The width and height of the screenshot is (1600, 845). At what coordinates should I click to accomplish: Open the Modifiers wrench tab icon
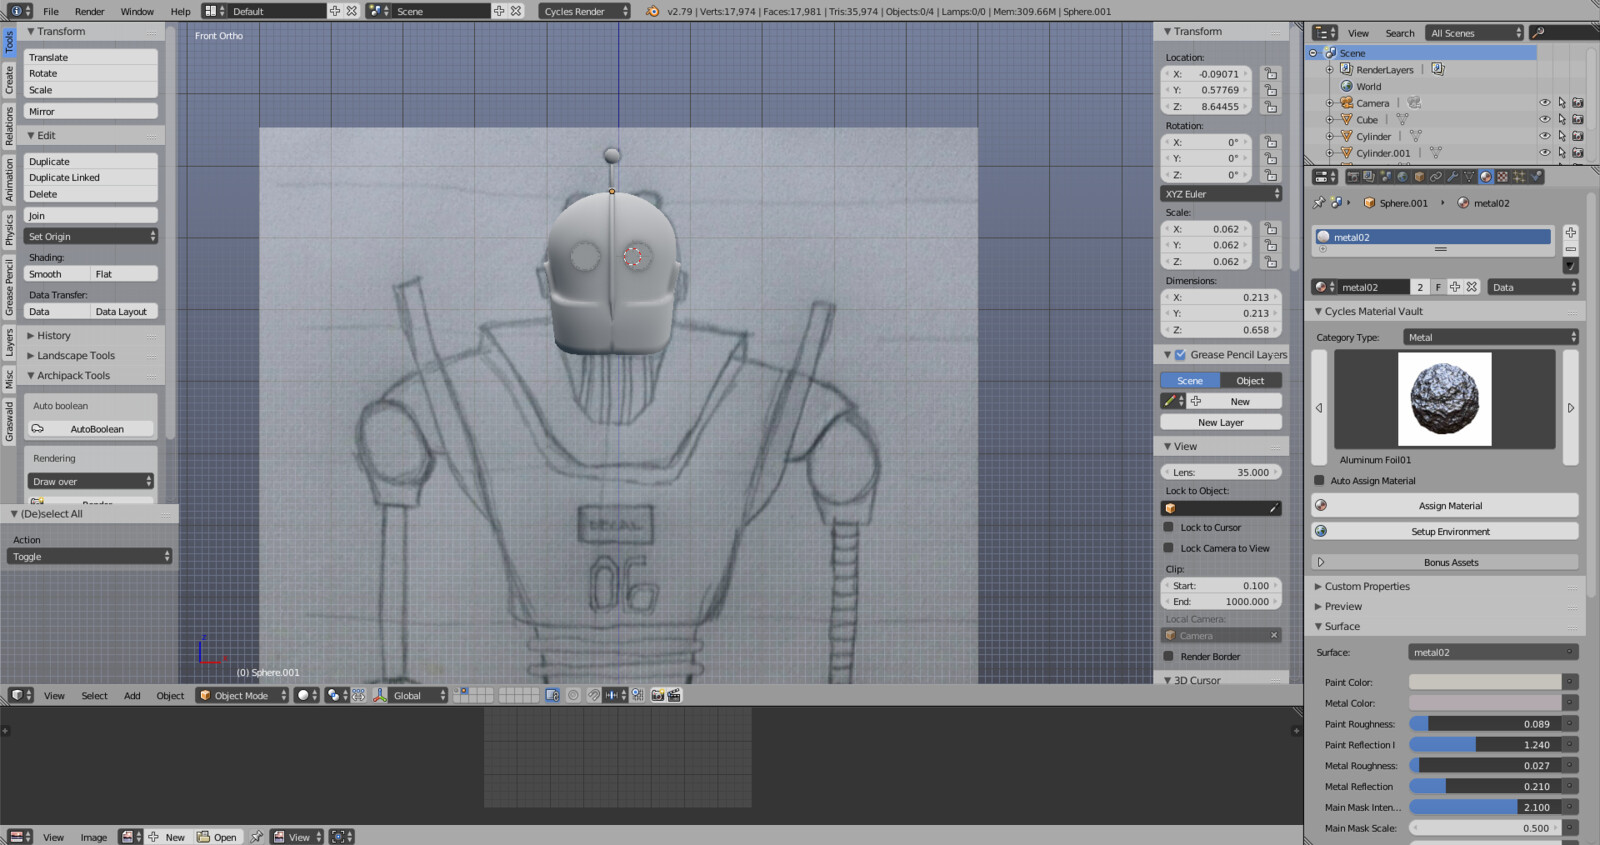pos(1453,177)
